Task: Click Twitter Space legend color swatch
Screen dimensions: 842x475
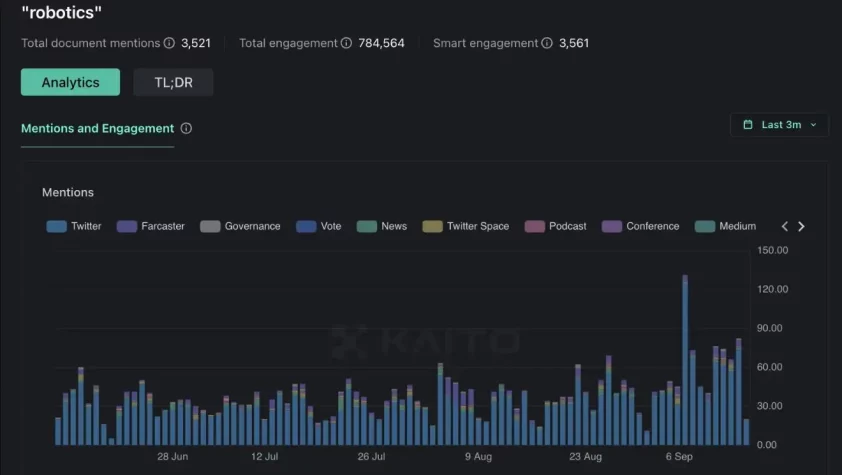Action: [432, 227]
